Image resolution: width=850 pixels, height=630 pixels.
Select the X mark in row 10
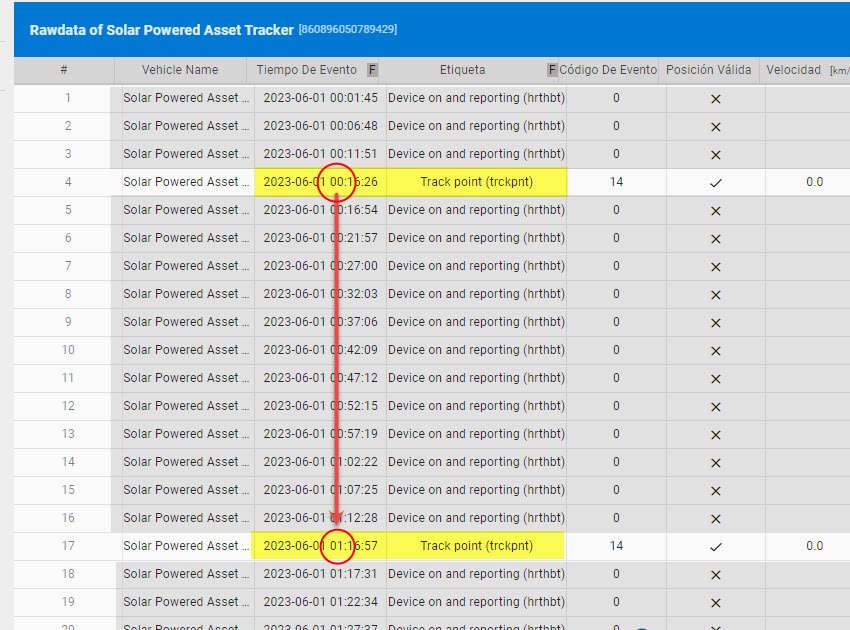tap(715, 350)
